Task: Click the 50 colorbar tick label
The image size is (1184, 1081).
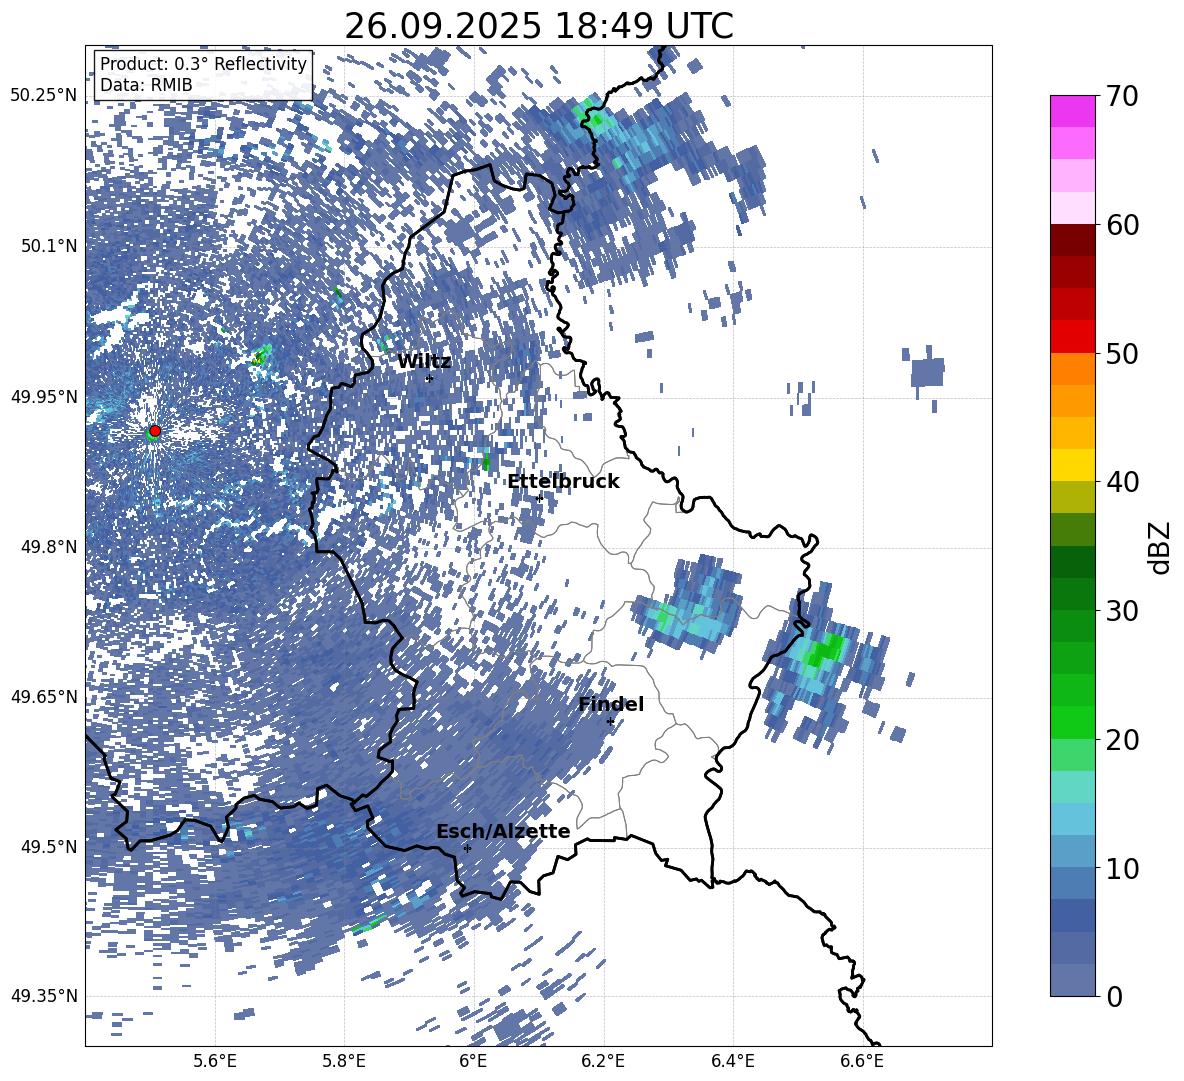Action: pyautogui.click(x=1122, y=353)
